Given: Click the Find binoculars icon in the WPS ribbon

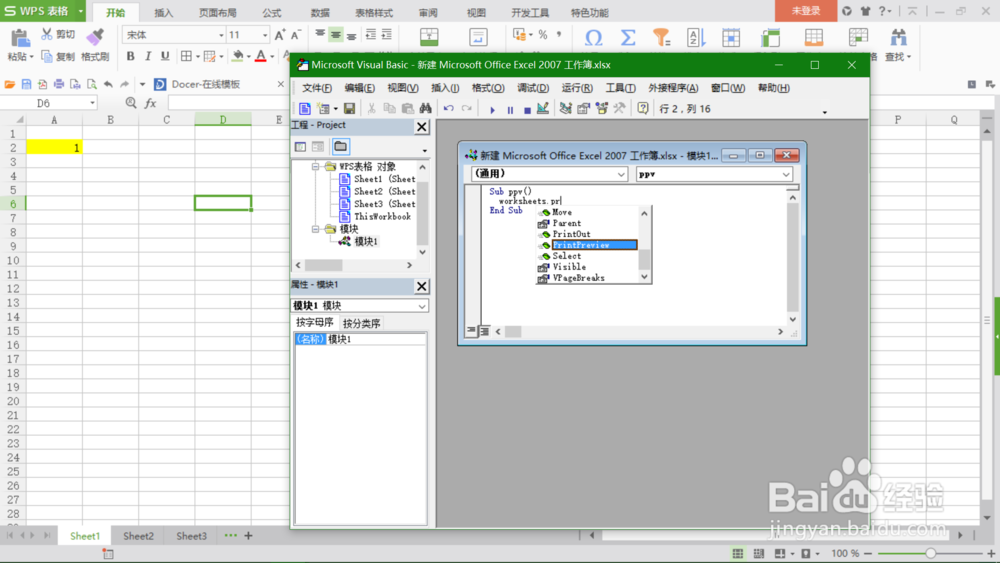Looking at the screenshot, I should 898,38.
